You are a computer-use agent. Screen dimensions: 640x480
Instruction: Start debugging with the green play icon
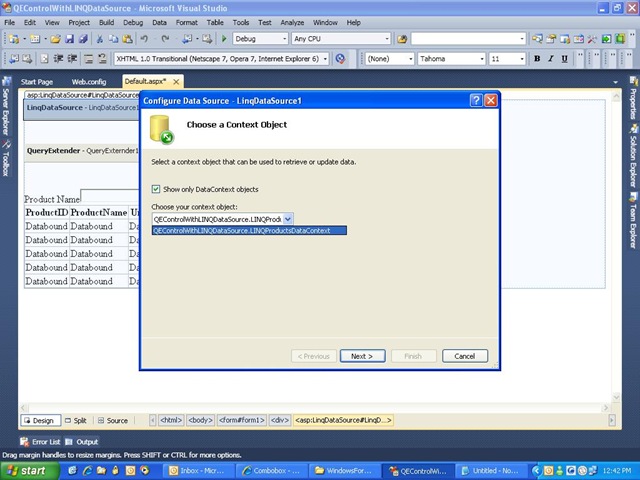pos(224,39)
